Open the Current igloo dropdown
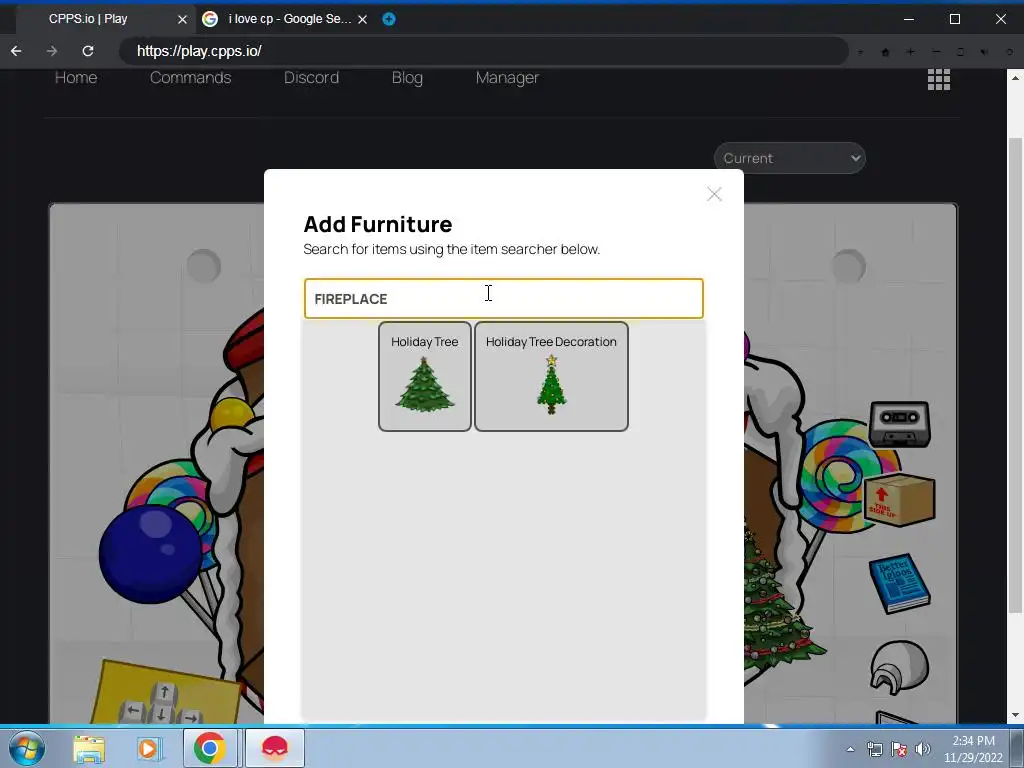The width and height of the screenshot is (1024, 768). [x=790, y=158]
